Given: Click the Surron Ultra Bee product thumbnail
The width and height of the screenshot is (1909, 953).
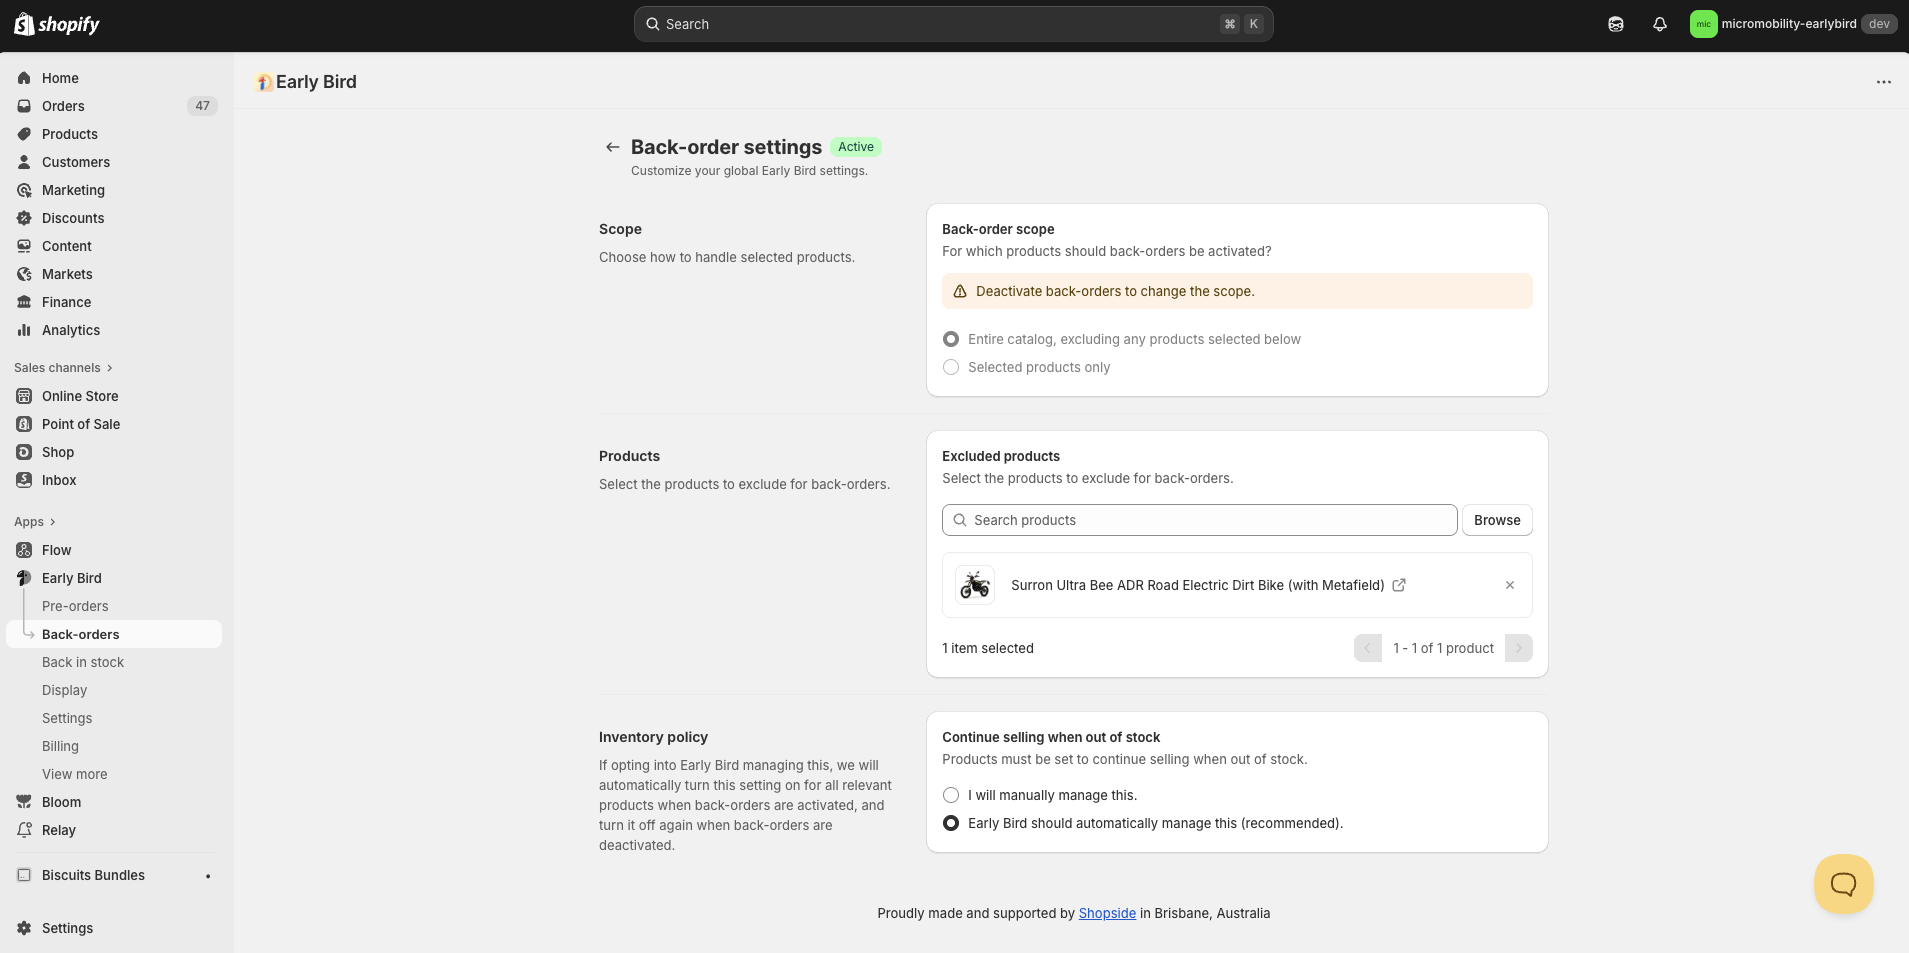Looking at the screenshot, I should pyautogui.click(x=974, y=585).
